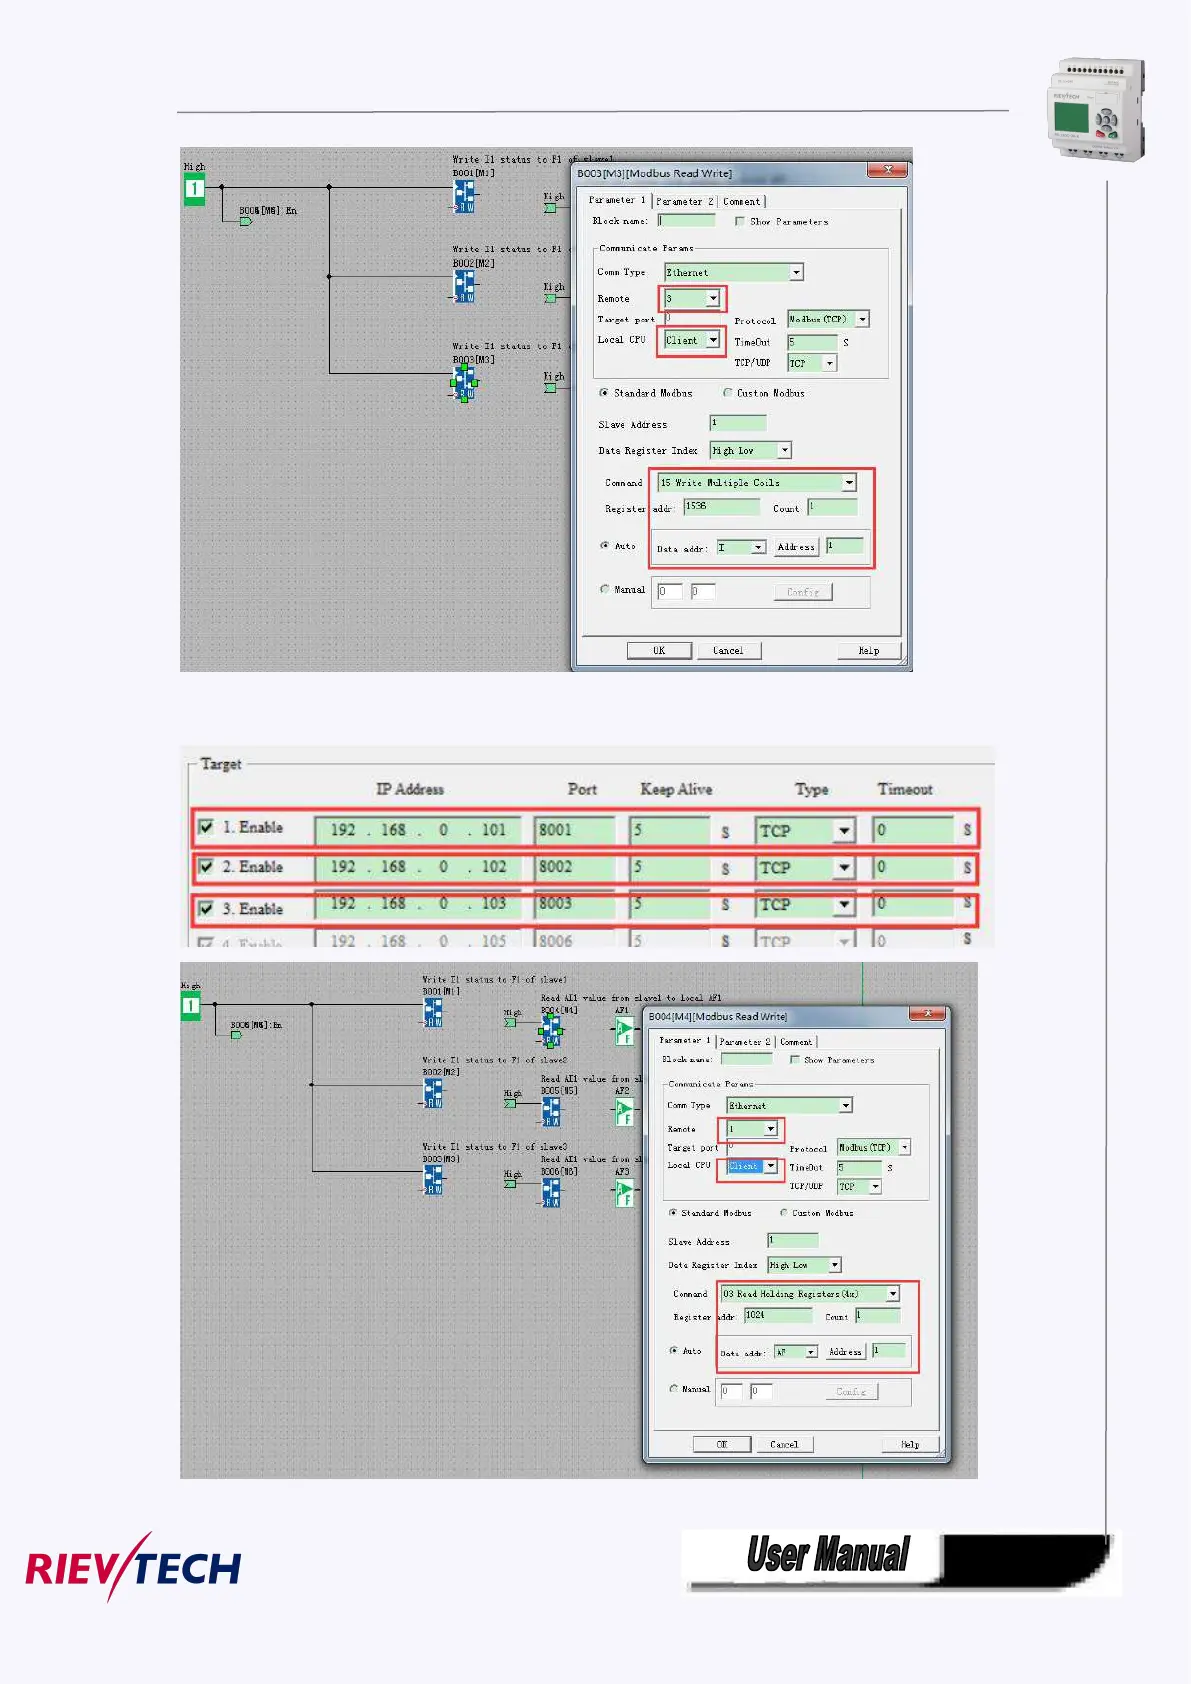This screenshot has height=1684, width=1191.
Task: Select the B004[M4] Modbus block icon
Action: [x=551, y=1029]
